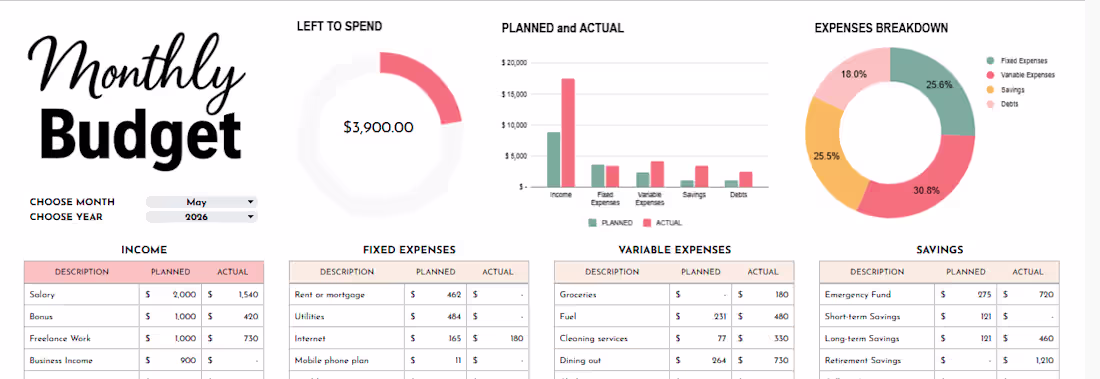
Task: Select the Bonus row label
Action: [x=41, y=317]
